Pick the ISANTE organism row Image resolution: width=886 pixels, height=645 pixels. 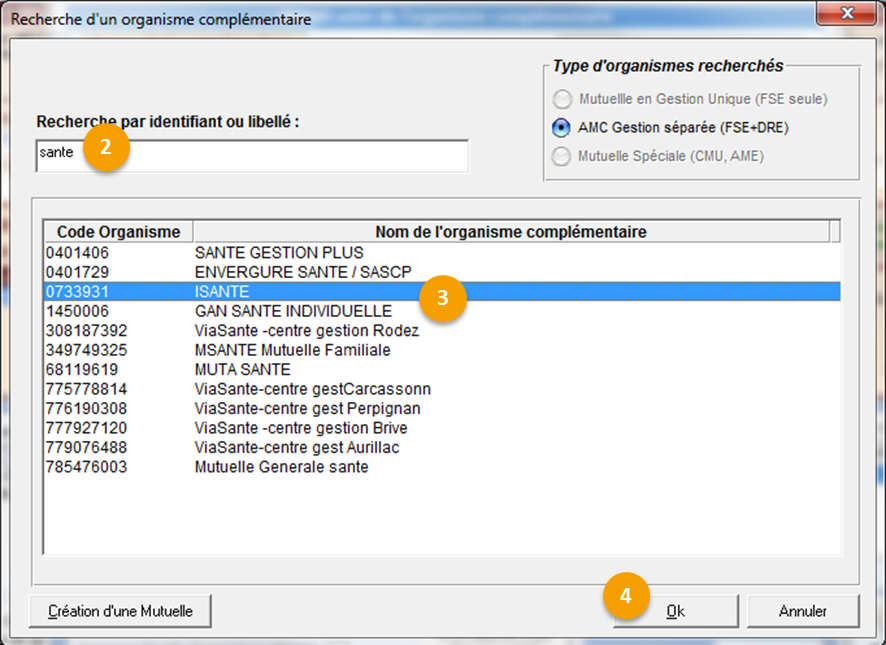222,292
